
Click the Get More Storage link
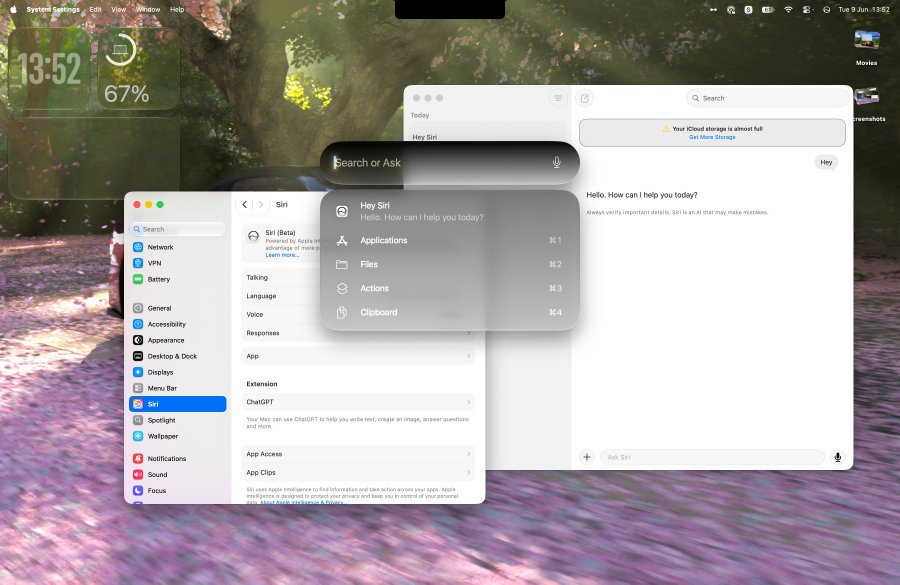[712, 137]
